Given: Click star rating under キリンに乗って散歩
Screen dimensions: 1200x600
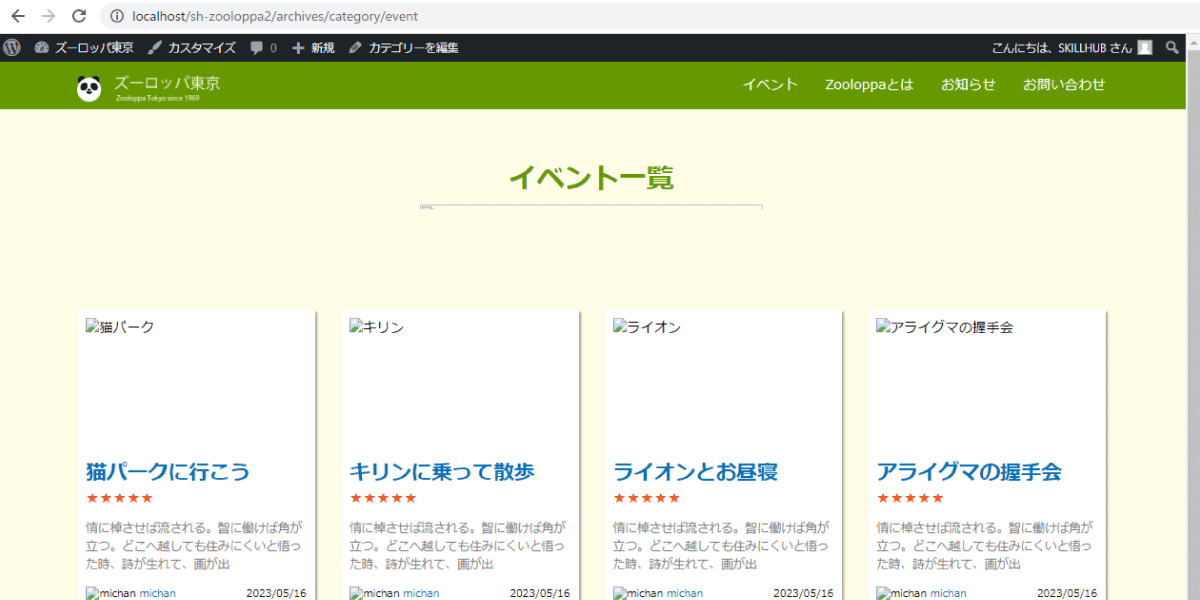Looking at the screenshot, I should [x=383, y=498].
